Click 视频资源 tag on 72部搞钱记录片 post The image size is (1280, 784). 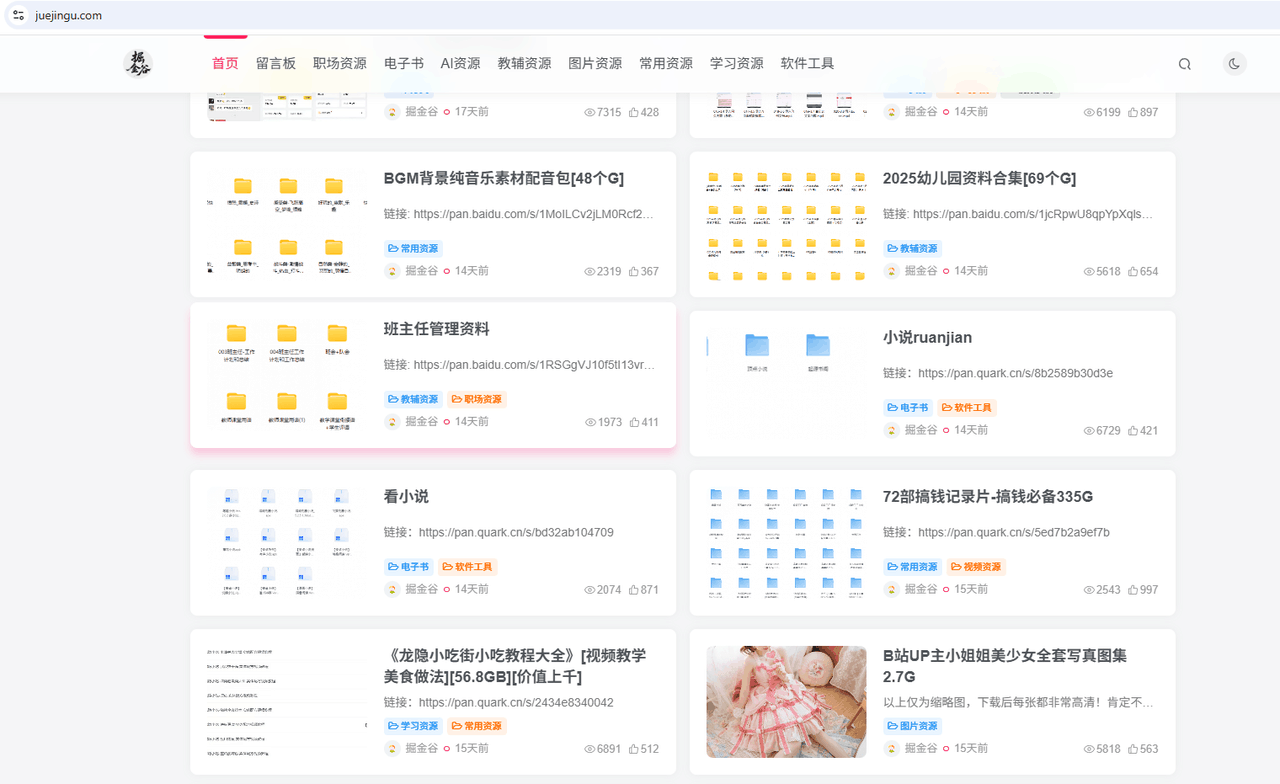click(976, 567)
